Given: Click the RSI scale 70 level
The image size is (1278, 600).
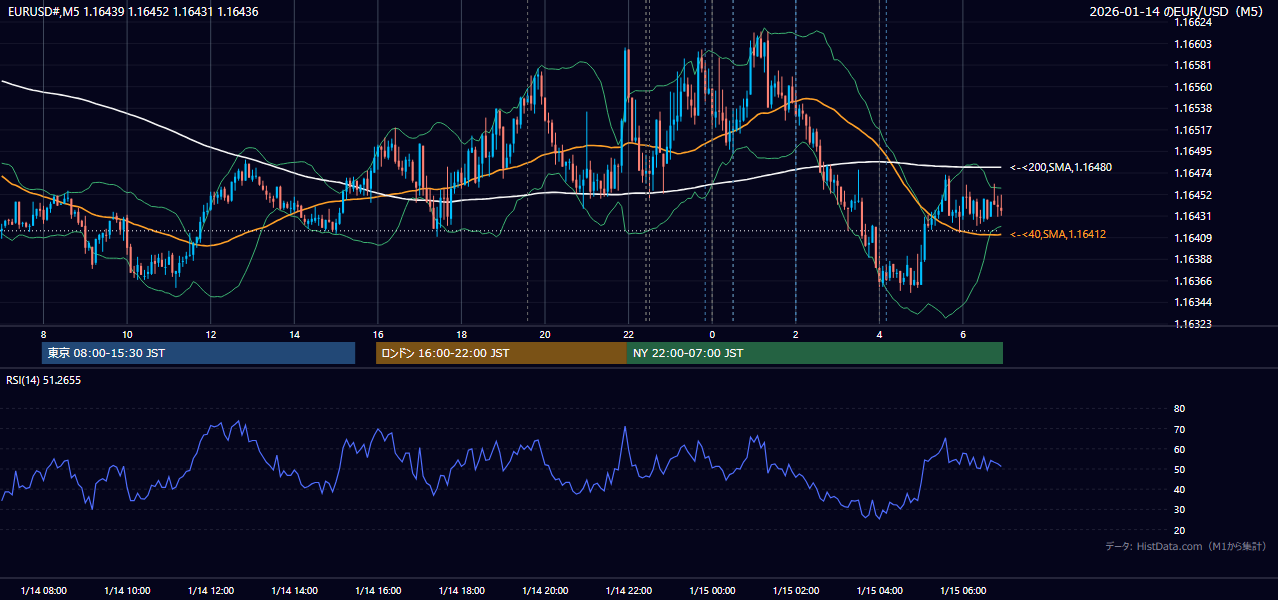Looking at the screenshot, I should coord(1179,429).
